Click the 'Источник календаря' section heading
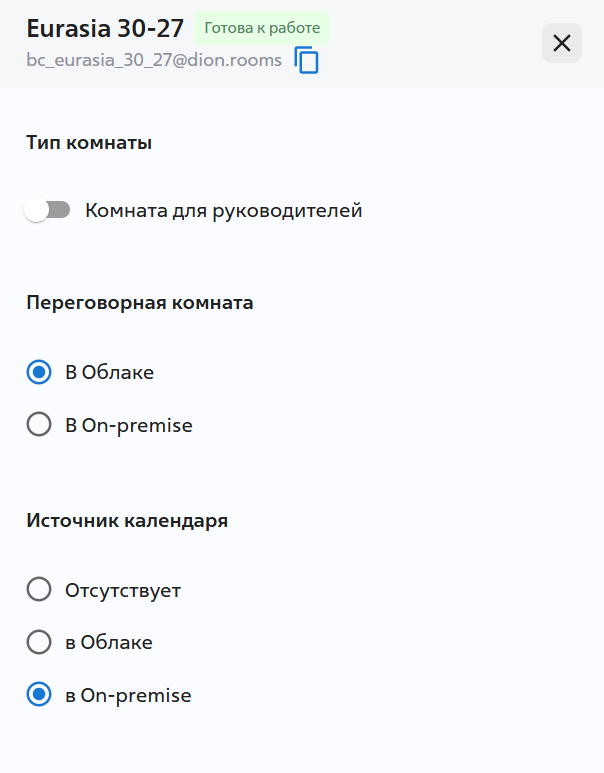 [127, 520]
